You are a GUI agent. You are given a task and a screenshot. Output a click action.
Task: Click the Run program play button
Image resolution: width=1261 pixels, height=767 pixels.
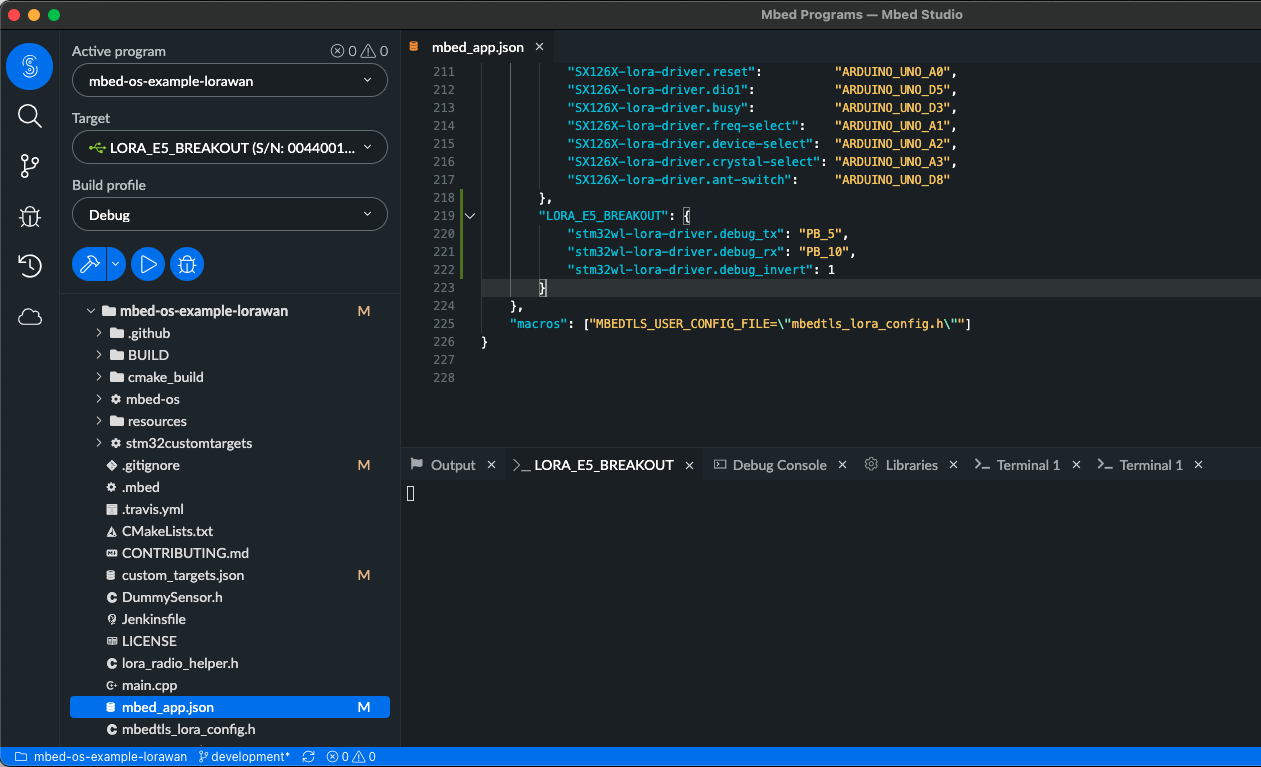pos(148,264)
